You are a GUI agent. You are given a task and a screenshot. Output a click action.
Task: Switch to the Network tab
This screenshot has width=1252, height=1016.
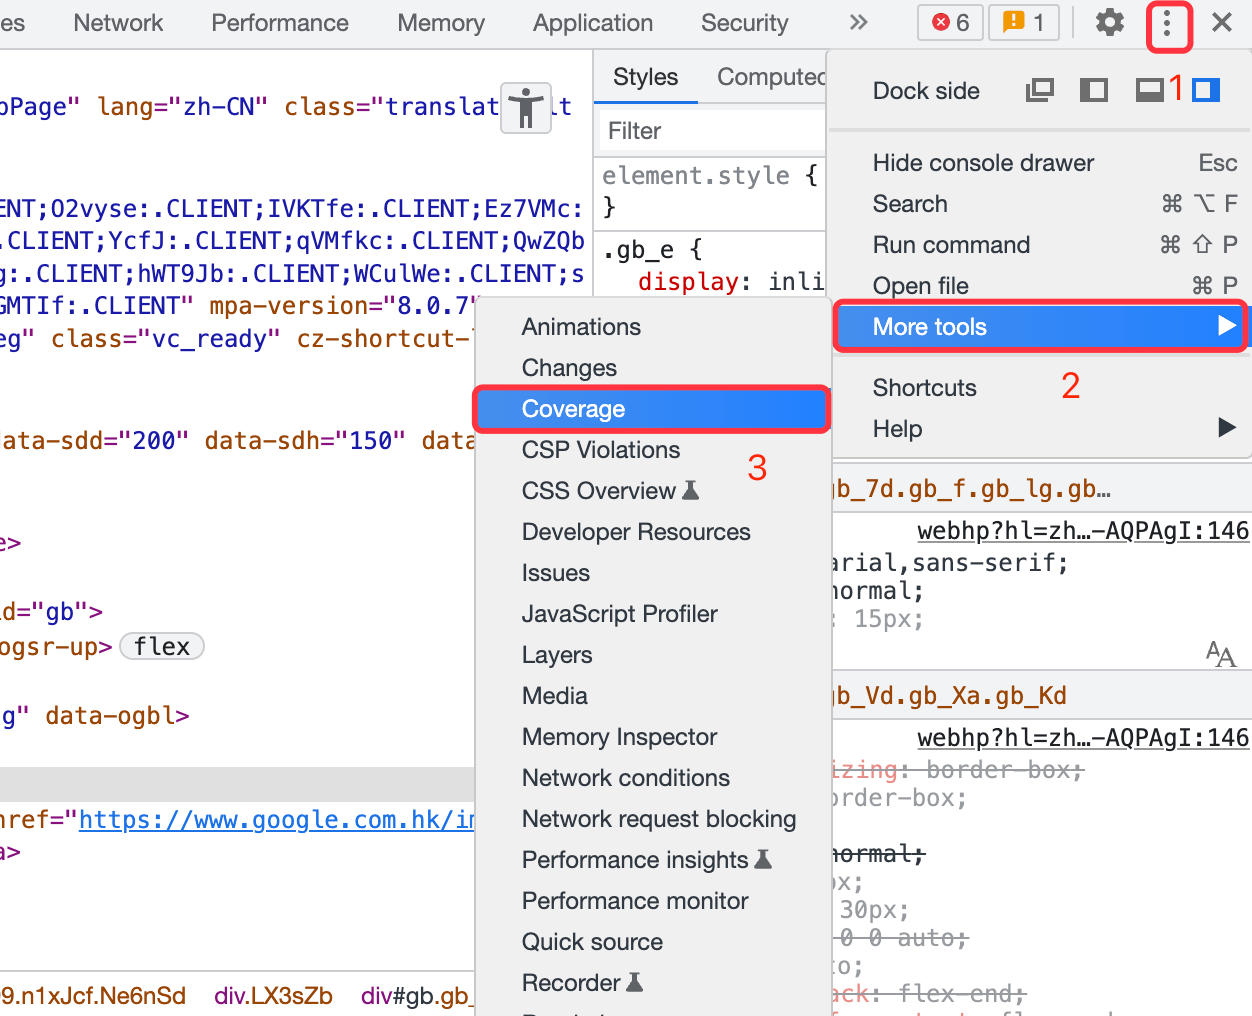tap(118, 23)
